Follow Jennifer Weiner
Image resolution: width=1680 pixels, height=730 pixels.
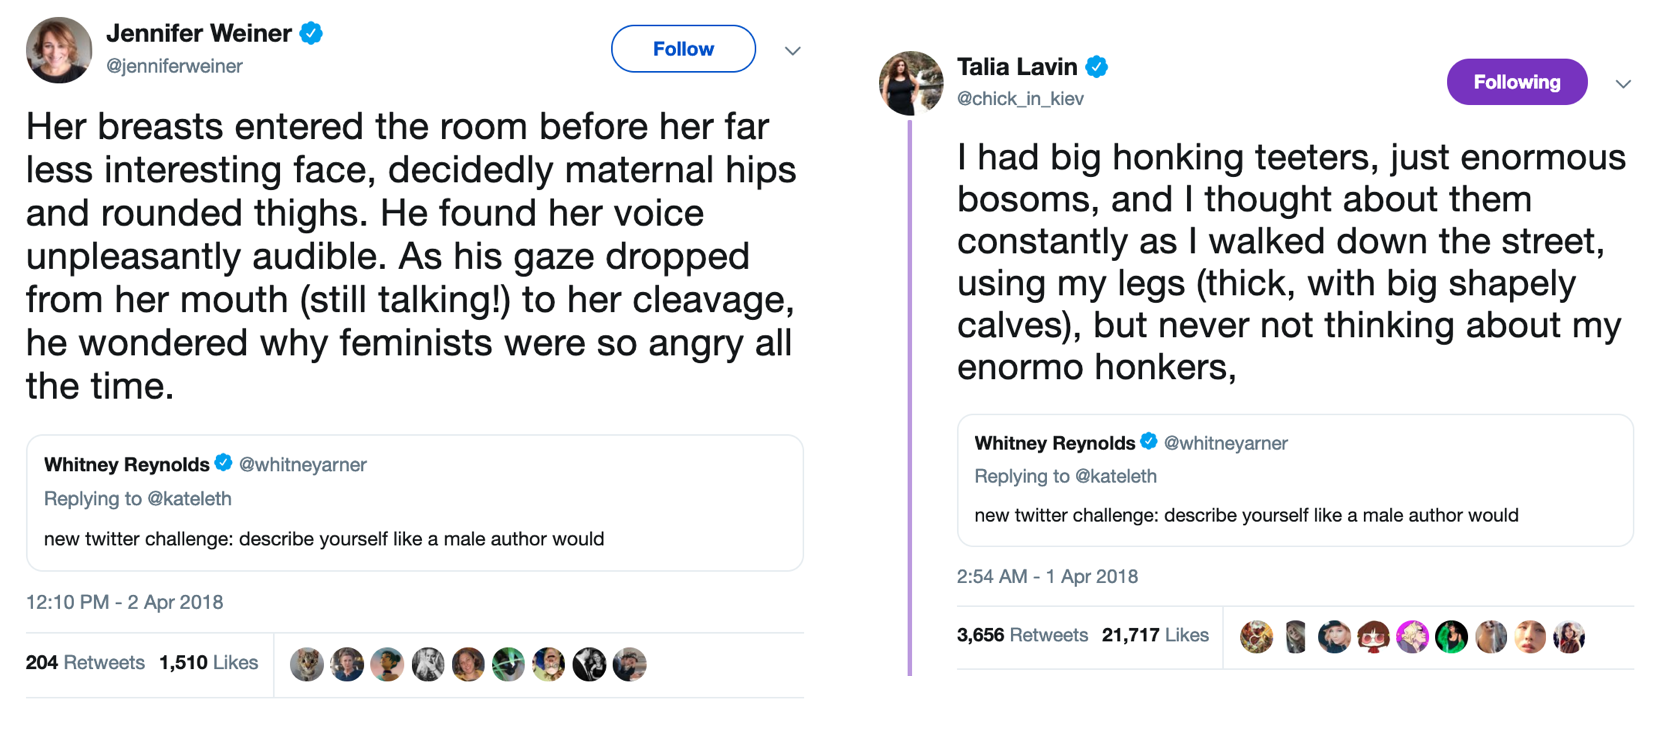point(683,49)
